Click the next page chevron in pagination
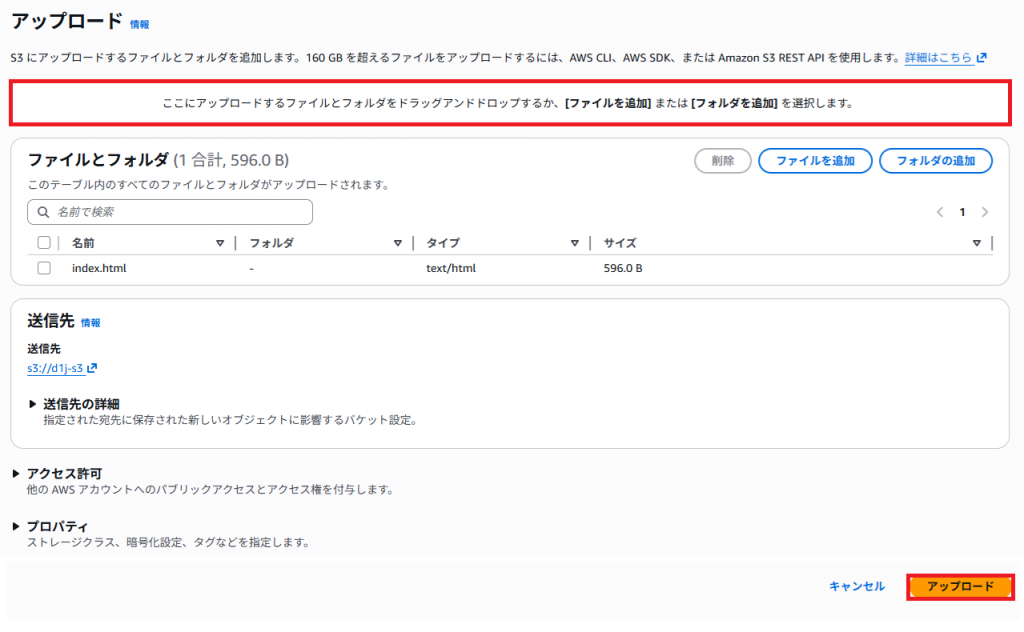 click(985, 212)
